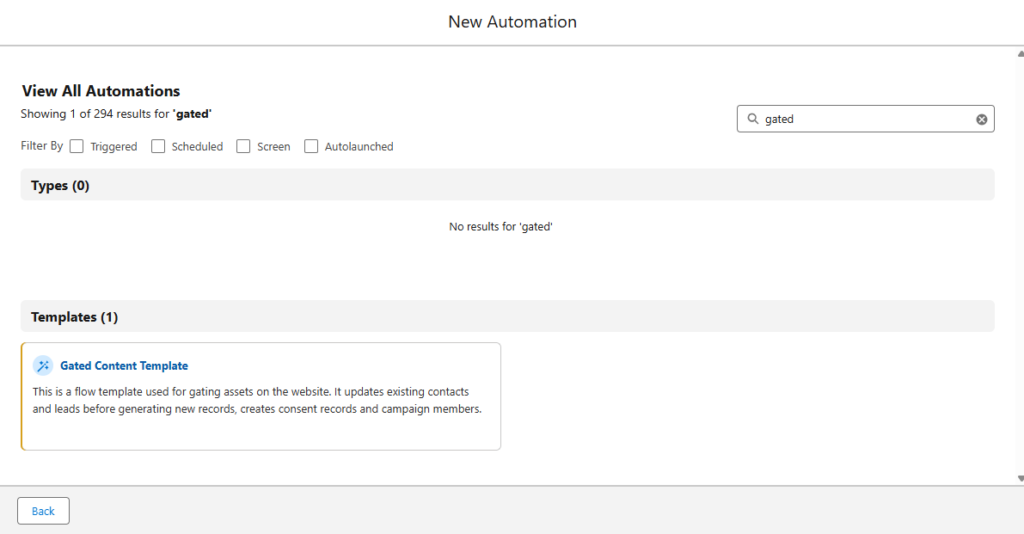This screenshot has width=1024, height=534.
Task: Click the View All Automations heading
Action: tap(101, 91)
